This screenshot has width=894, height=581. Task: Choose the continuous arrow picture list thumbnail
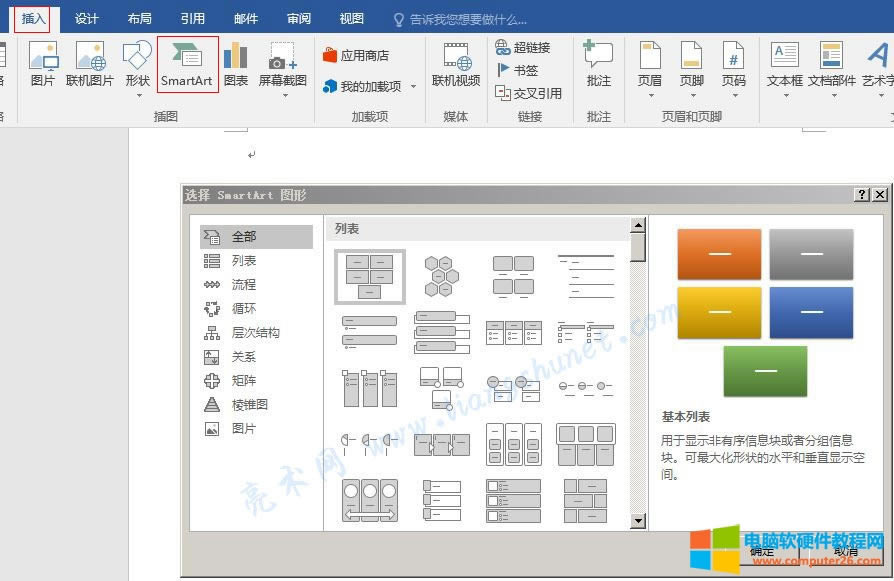tap(370, 501)
